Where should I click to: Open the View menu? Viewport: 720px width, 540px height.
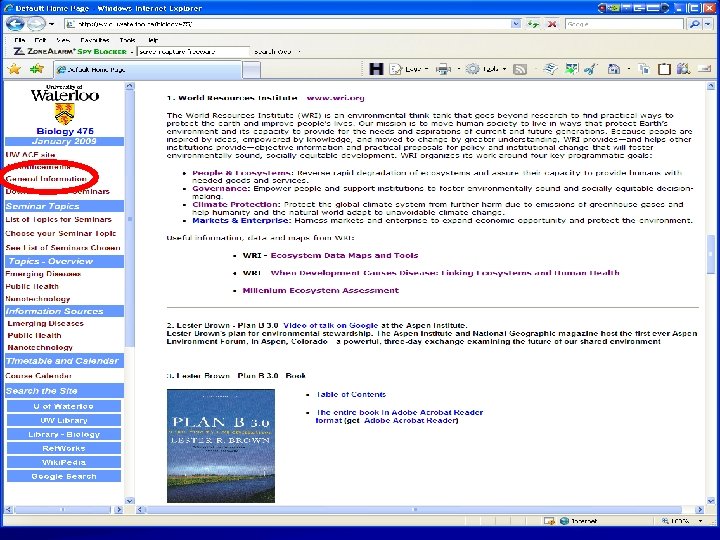point(63,40)
